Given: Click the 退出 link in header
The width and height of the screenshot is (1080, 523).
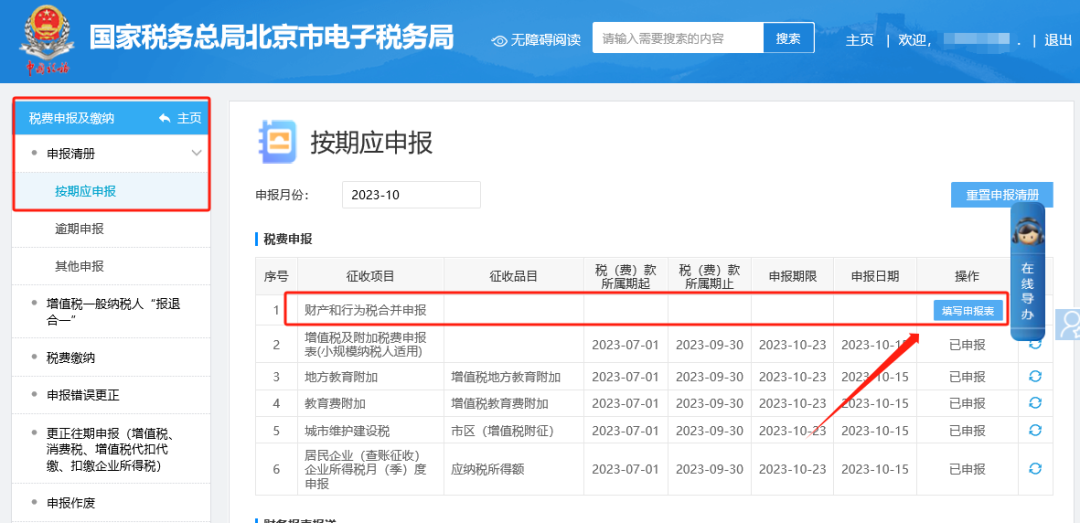Looking at the screenshot, I should click(1057, 40).
